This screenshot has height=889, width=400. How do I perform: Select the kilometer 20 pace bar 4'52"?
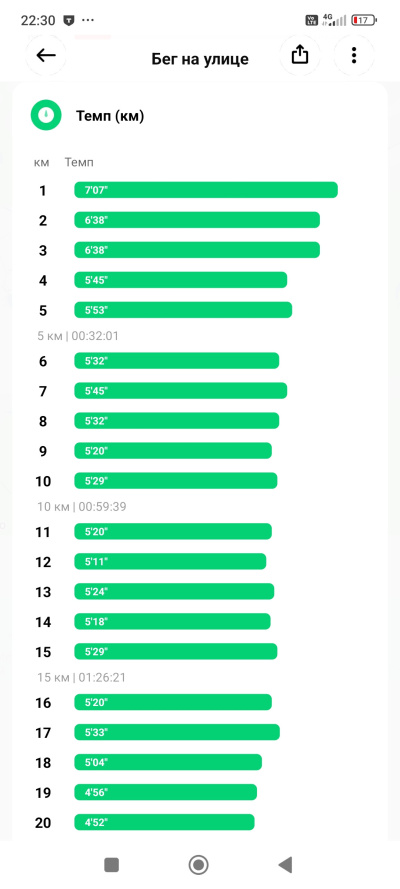[164, 822]
